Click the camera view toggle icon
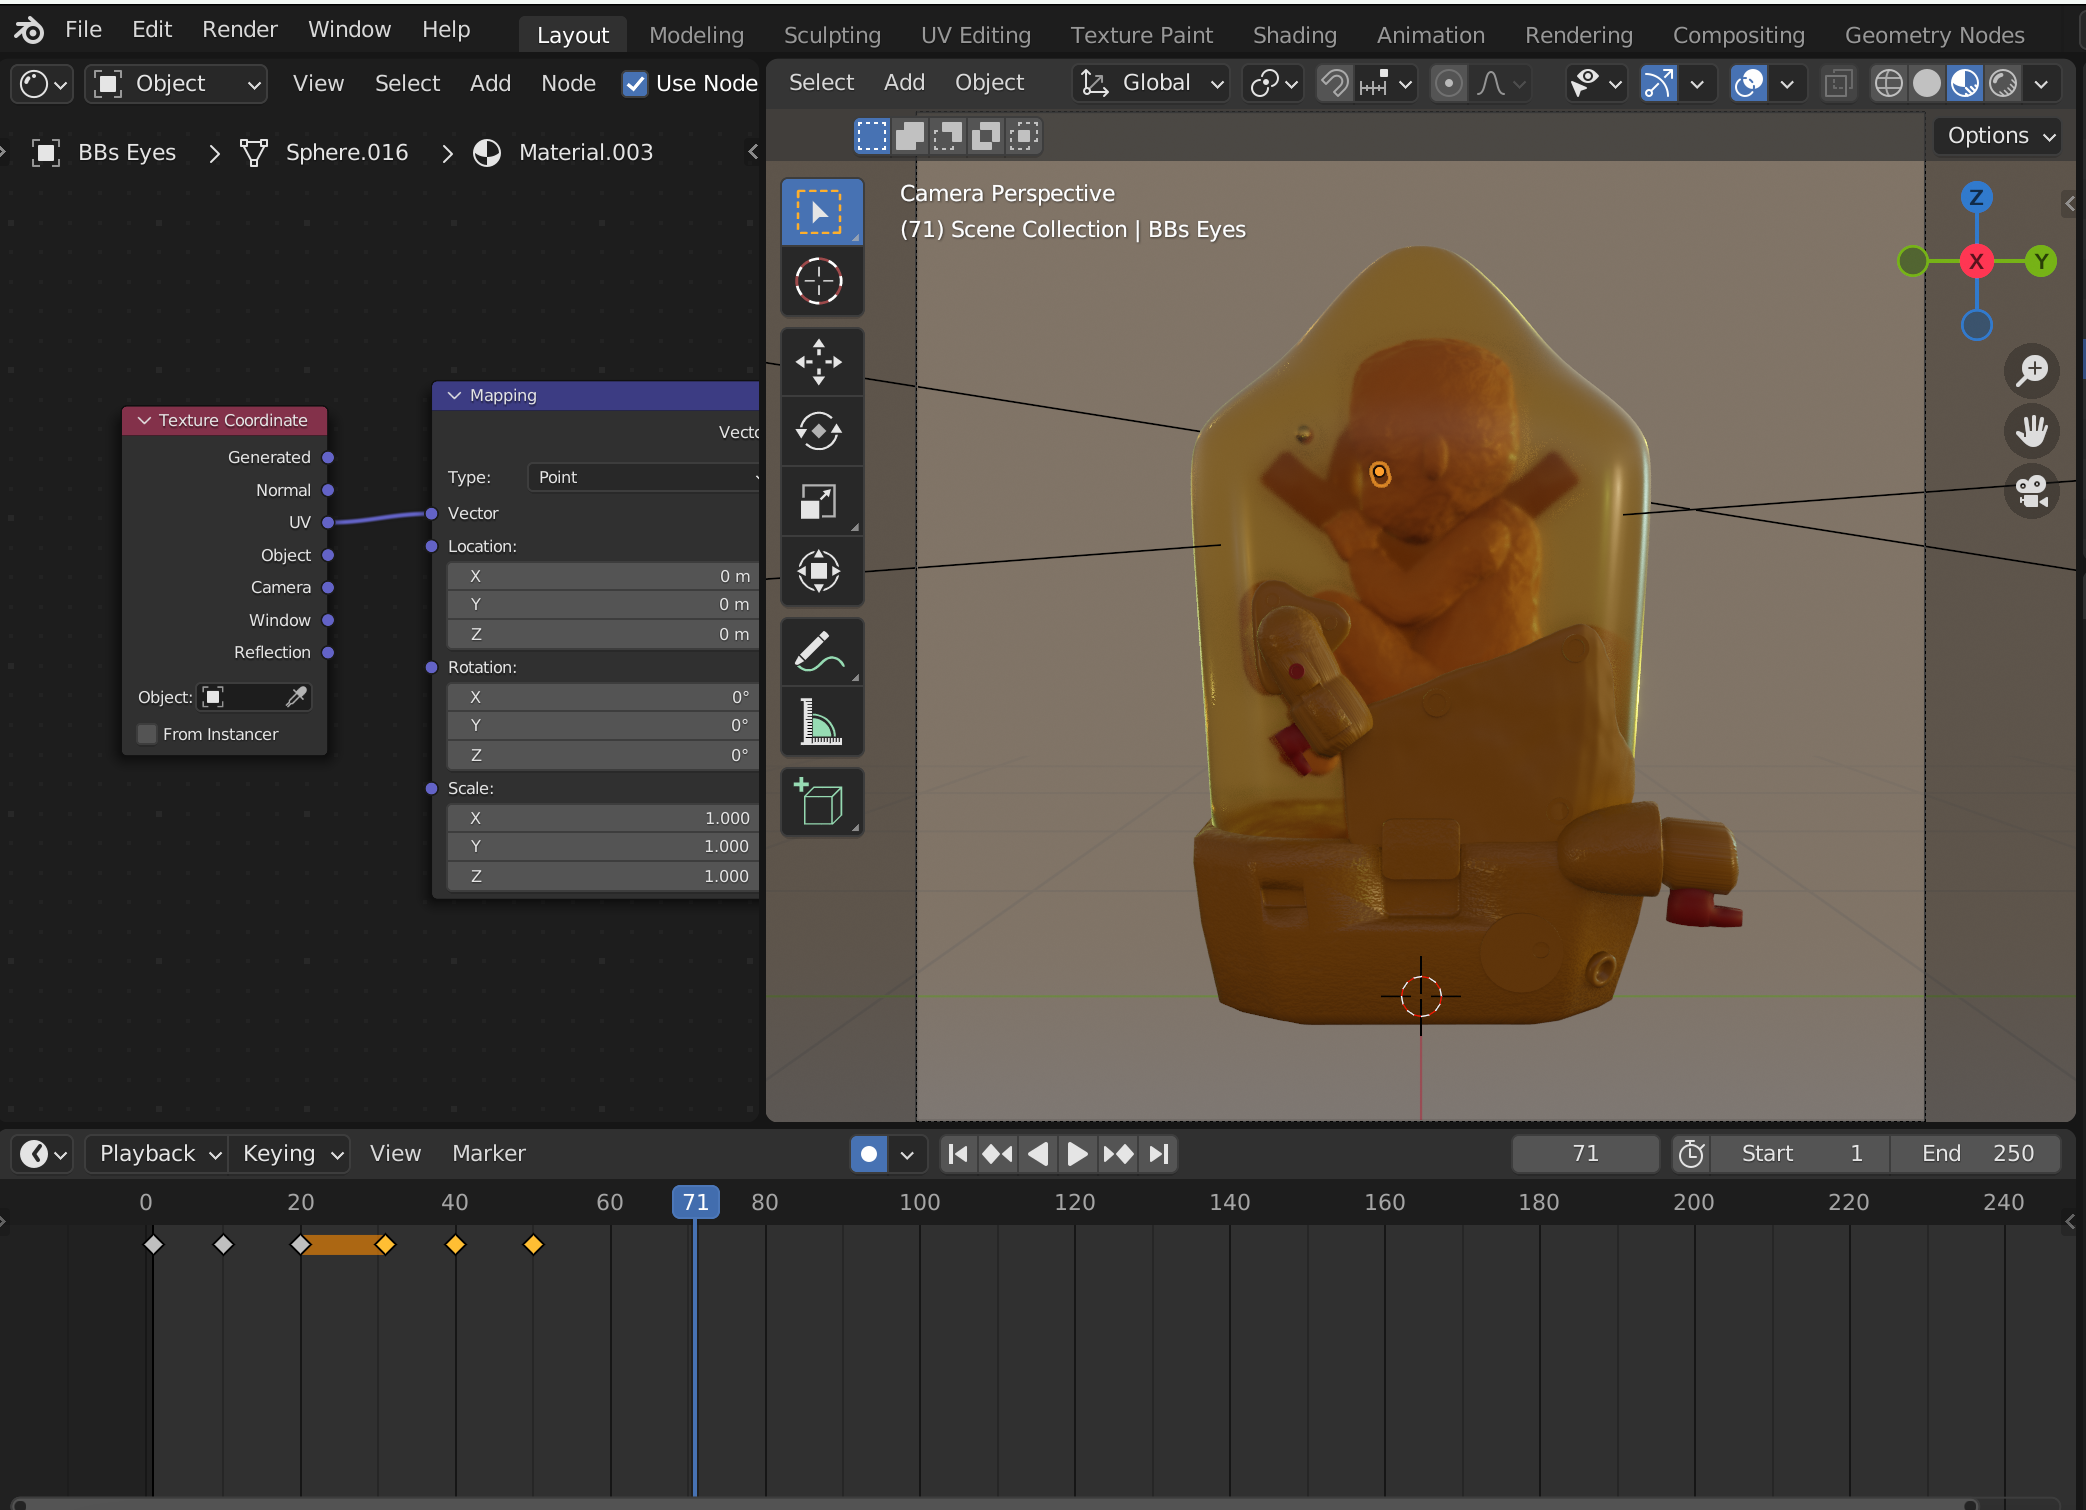The image size is (2086, 1510). 2031,492
